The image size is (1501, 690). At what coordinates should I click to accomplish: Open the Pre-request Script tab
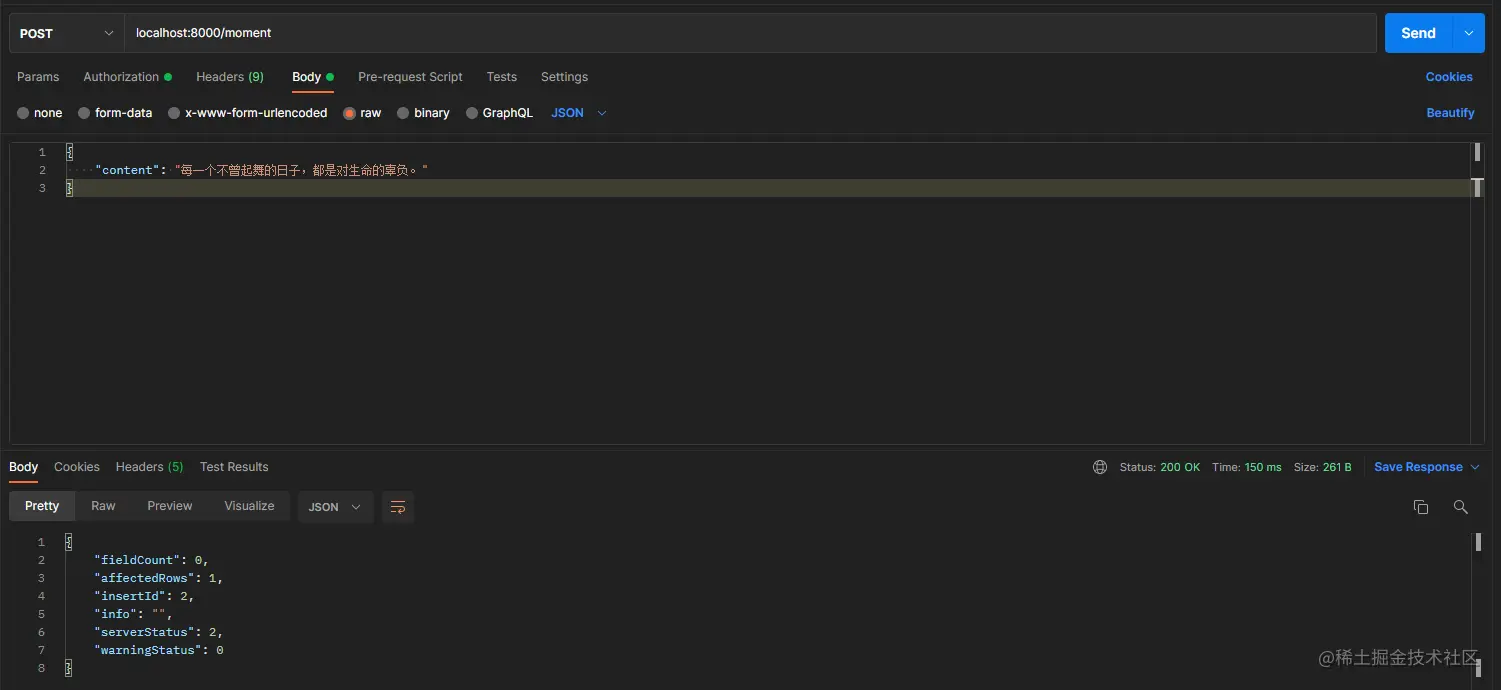click(410, 77)
